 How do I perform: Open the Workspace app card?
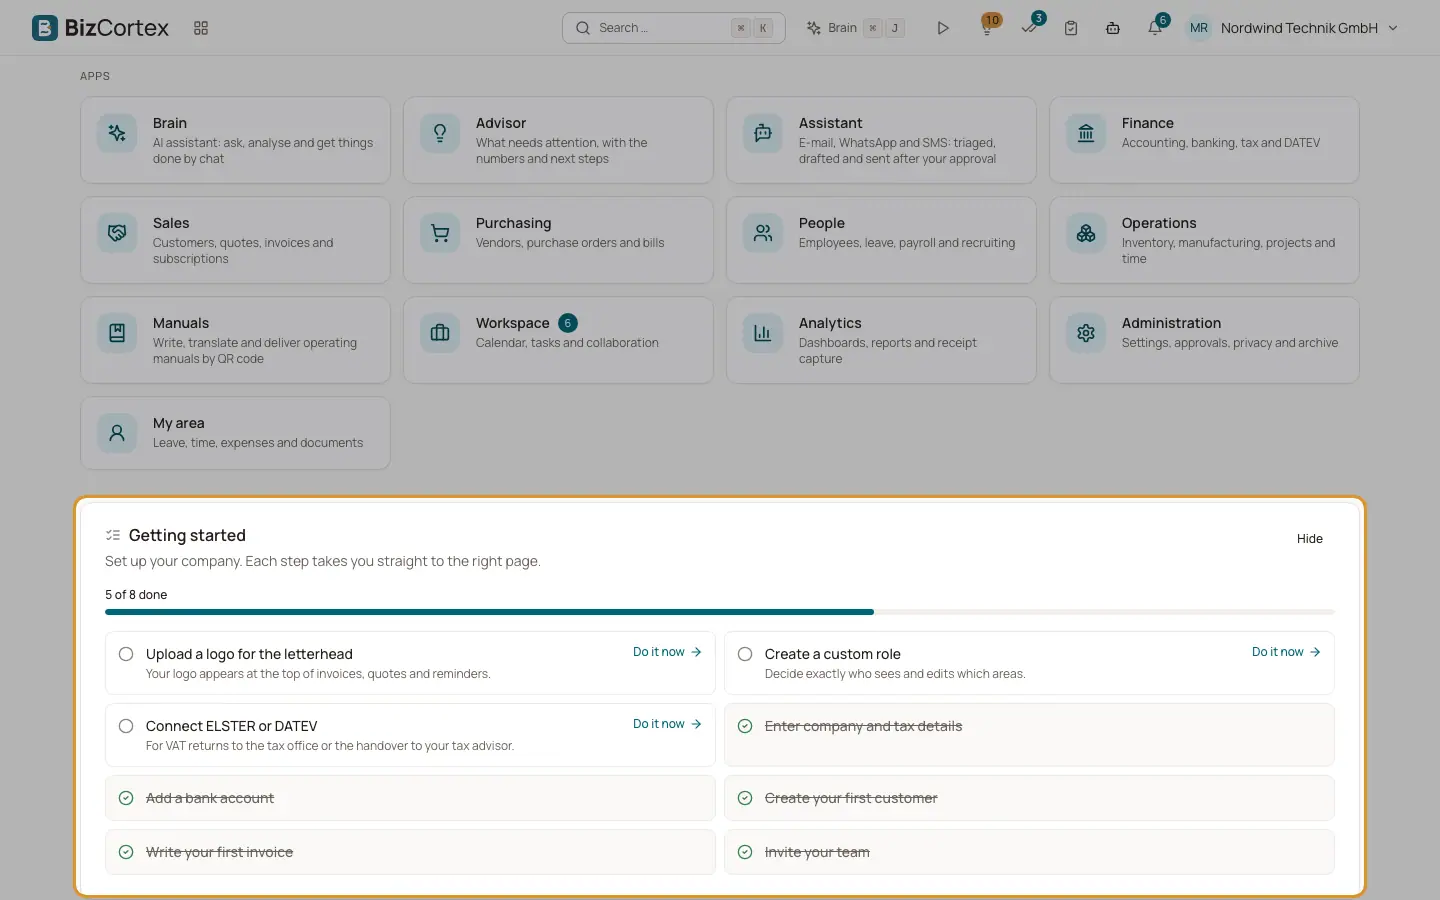pos(558,340)
